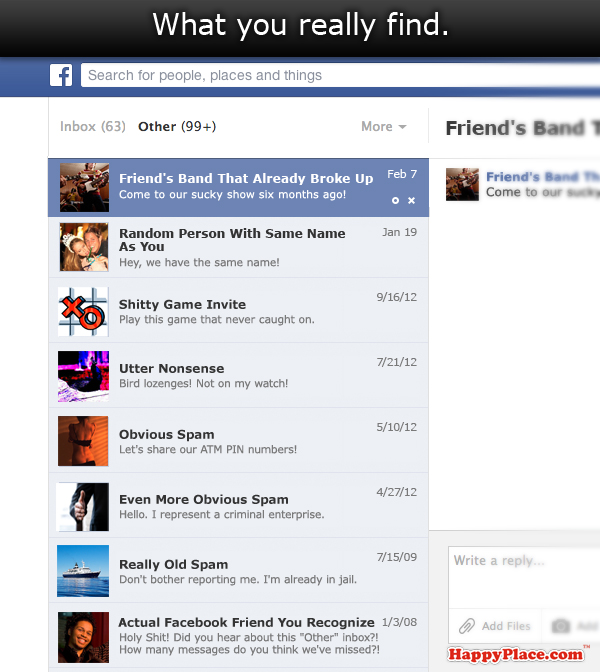
Task: Open the Utter Nonsense message
Action: 238,375
